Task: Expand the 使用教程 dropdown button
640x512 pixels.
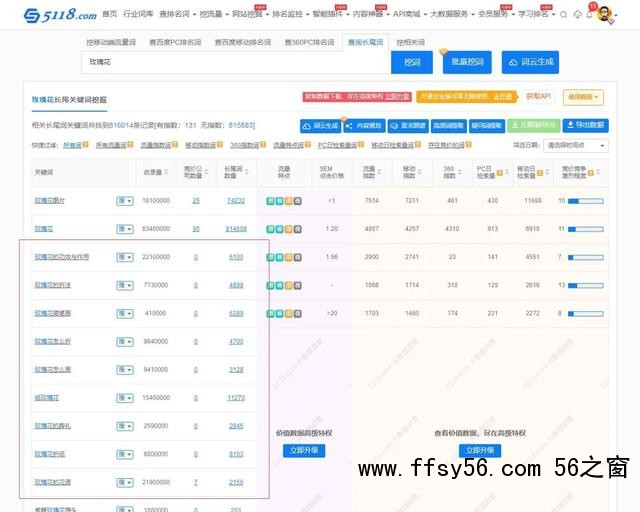Action: [583, 97]
